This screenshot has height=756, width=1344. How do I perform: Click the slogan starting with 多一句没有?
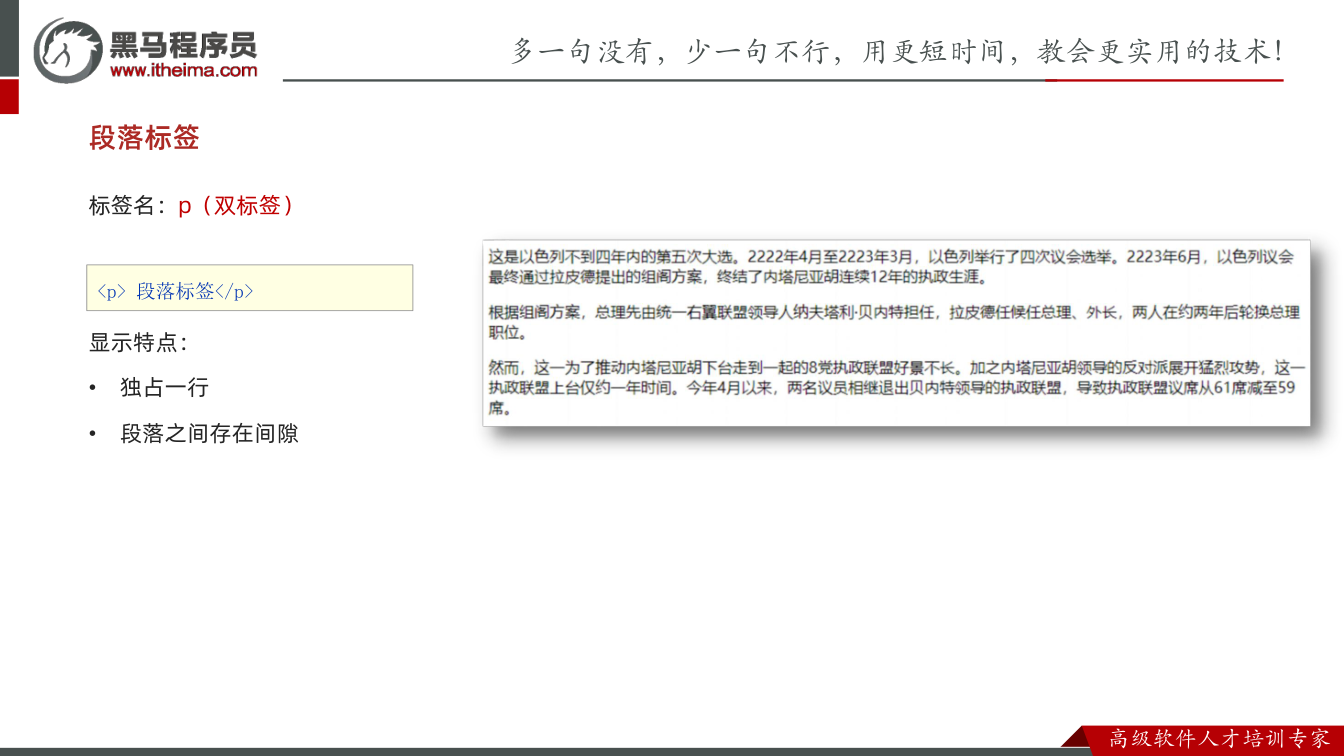(896, 51)
